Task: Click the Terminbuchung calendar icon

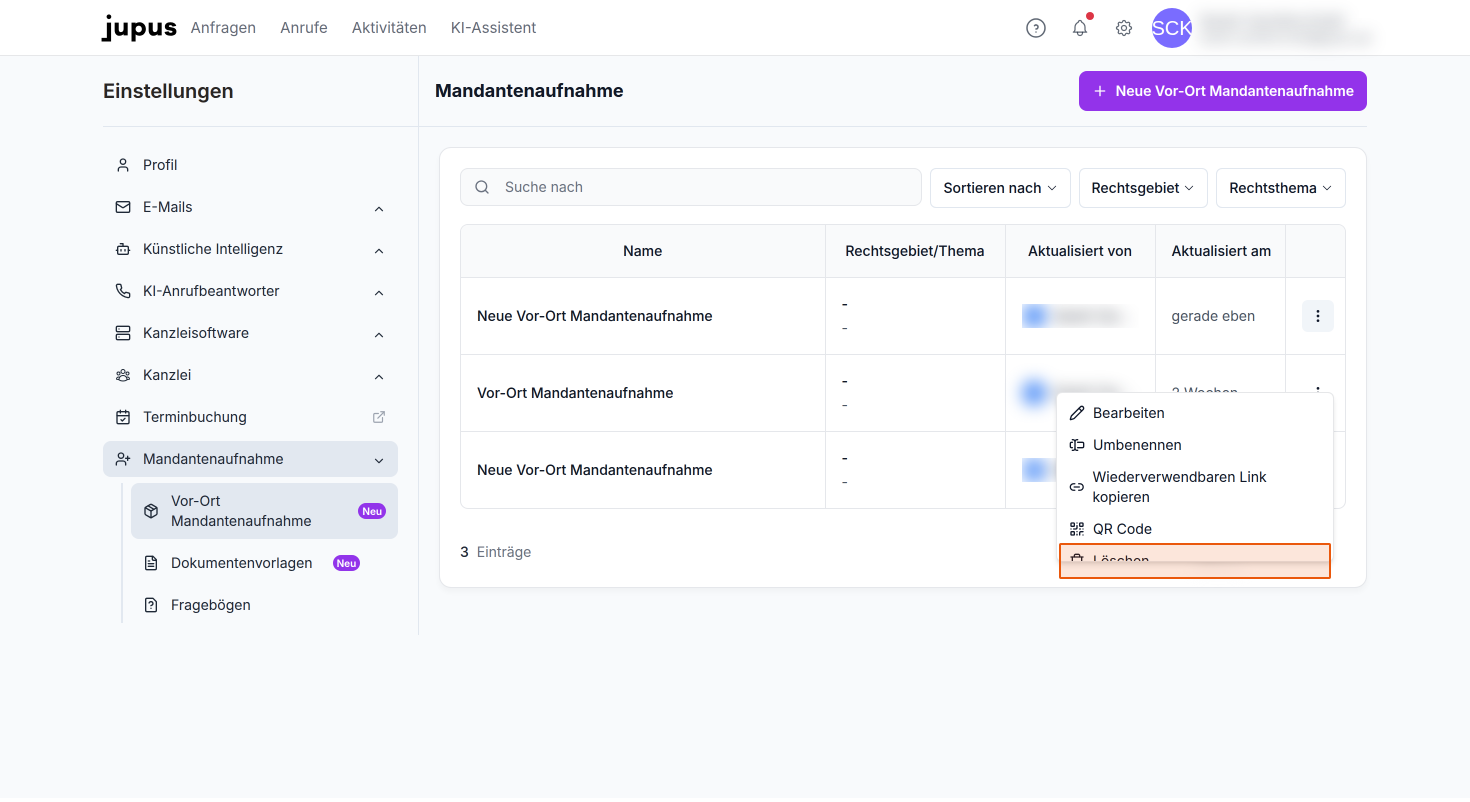Action: click(123, 417)
